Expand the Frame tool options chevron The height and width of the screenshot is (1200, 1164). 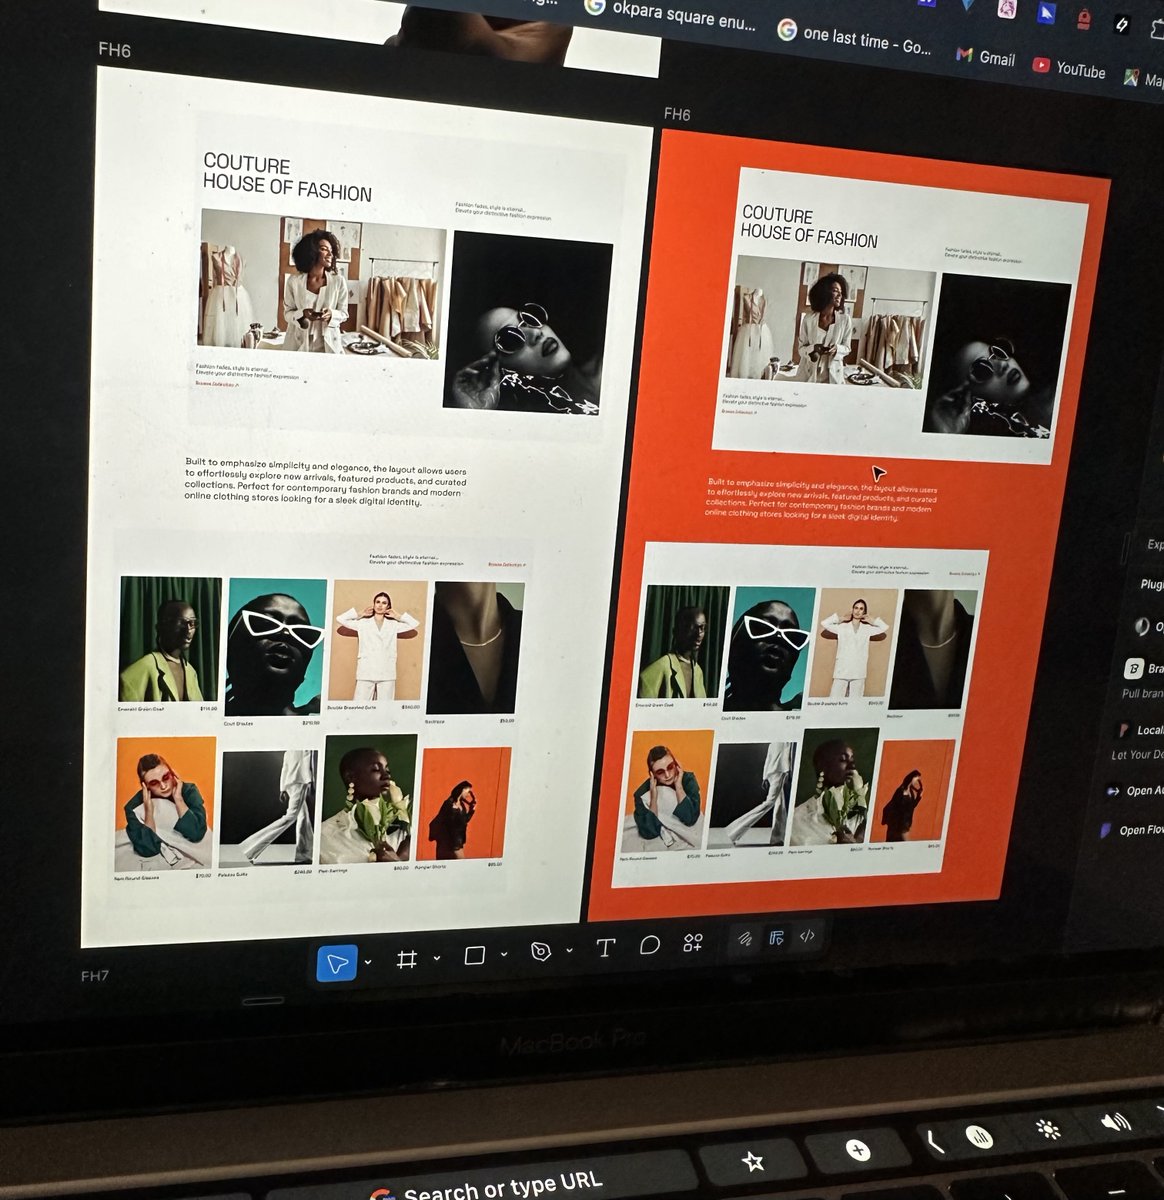pos(437,958)
